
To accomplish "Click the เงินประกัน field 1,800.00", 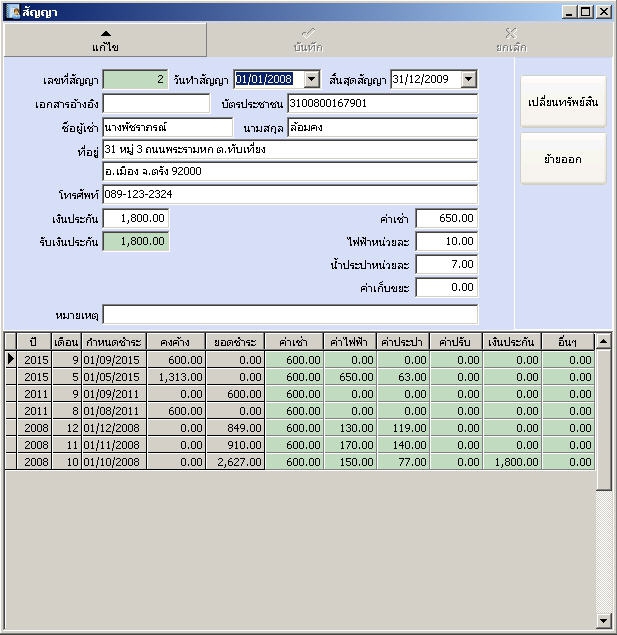I will (x=136, y=219).
